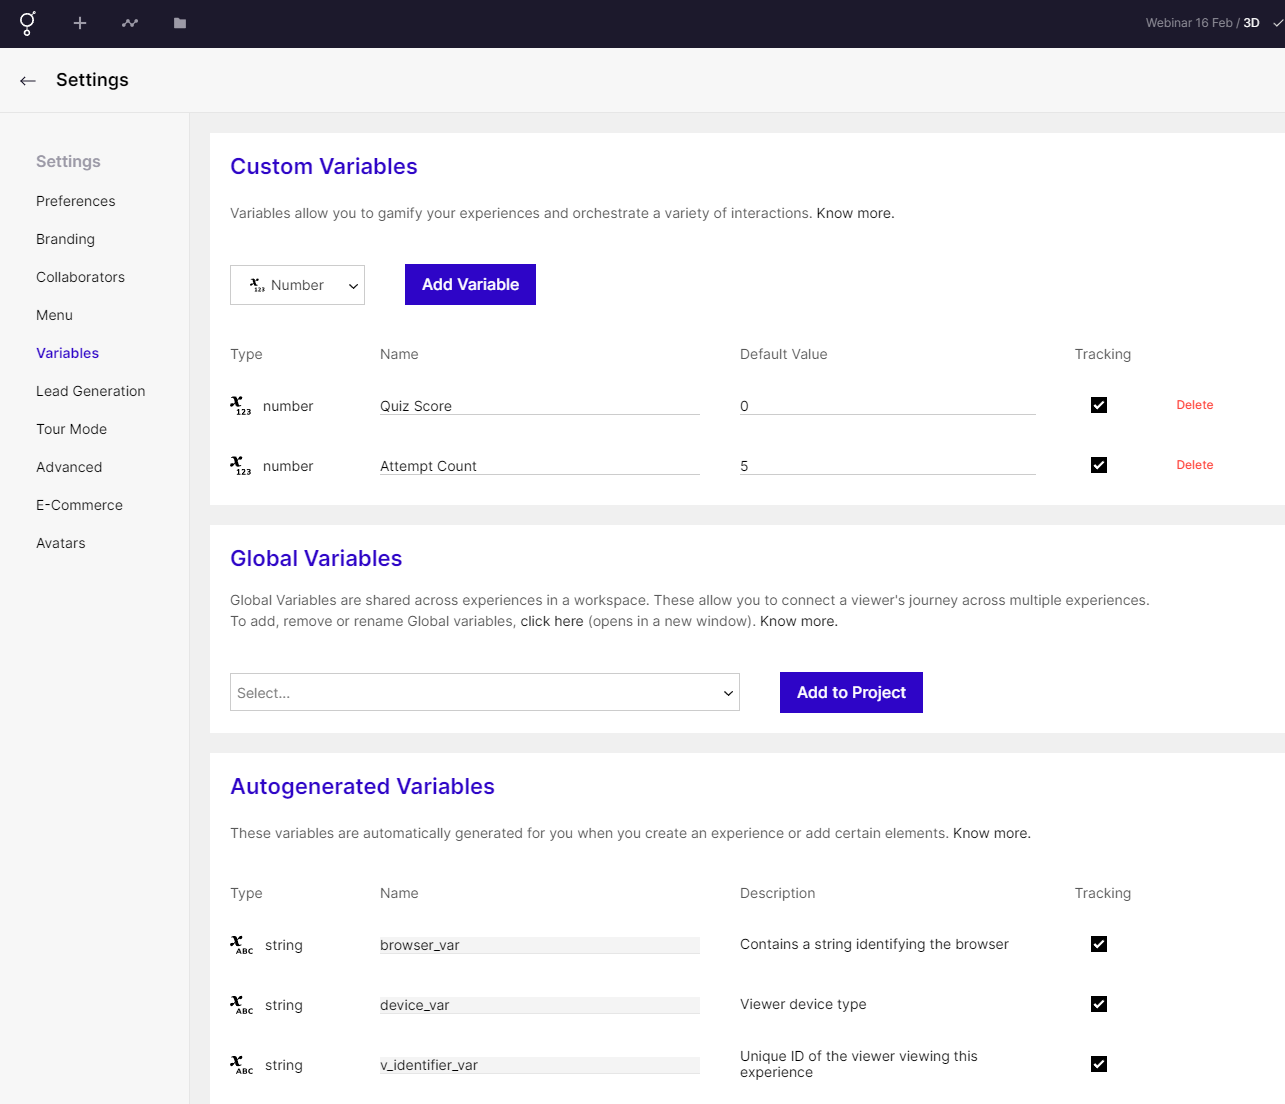Viewport: 1285px width, 1104px height.
Task: Click the app logo icon in top bar
Action: tap(28, 23)
